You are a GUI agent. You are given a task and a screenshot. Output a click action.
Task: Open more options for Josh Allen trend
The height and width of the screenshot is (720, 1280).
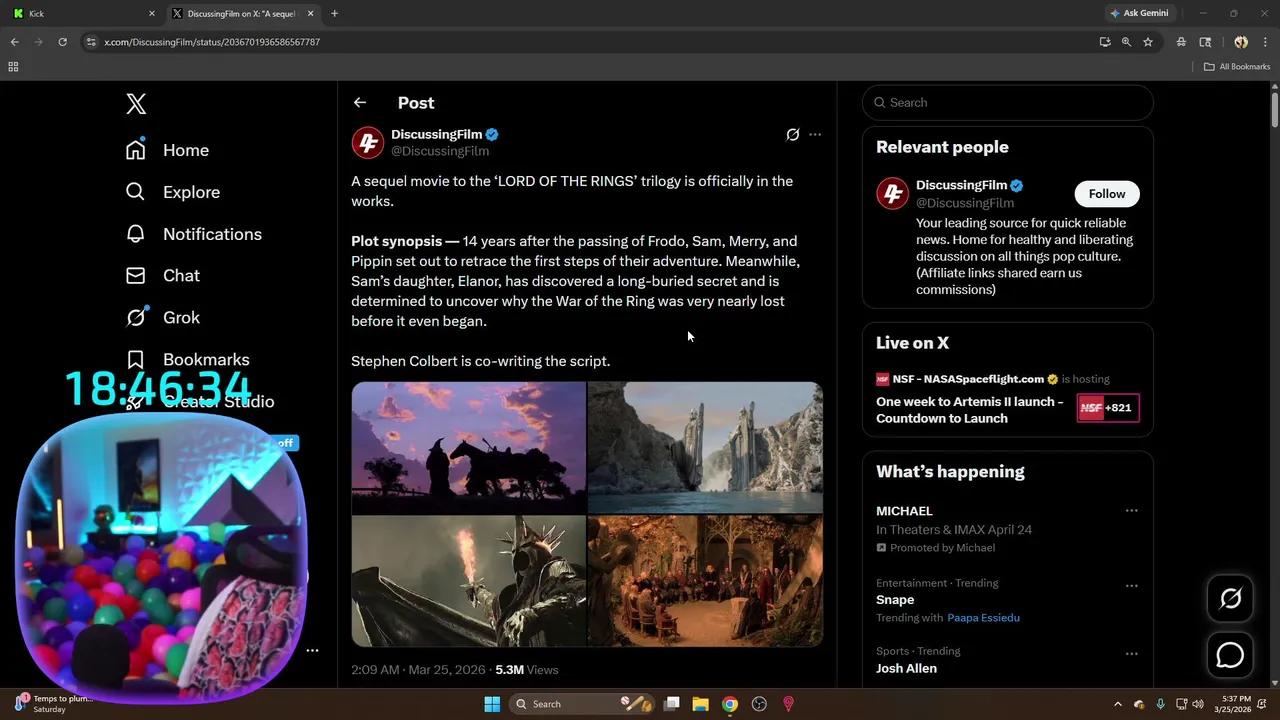click(x=1131, y=654)
